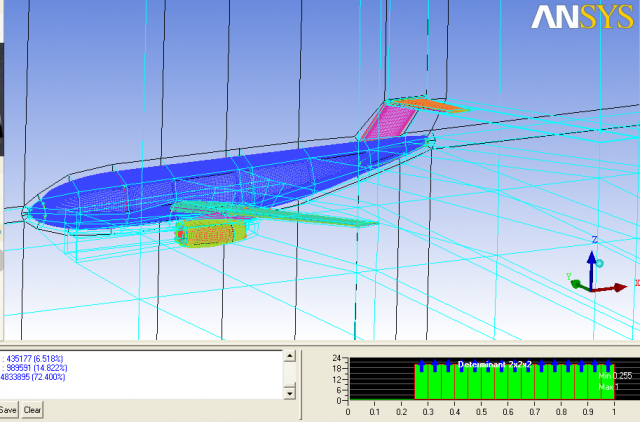Select the histogram bar nearest 0.3
Viewport: 640px width, 422px height.
click(x=428, y=384)
